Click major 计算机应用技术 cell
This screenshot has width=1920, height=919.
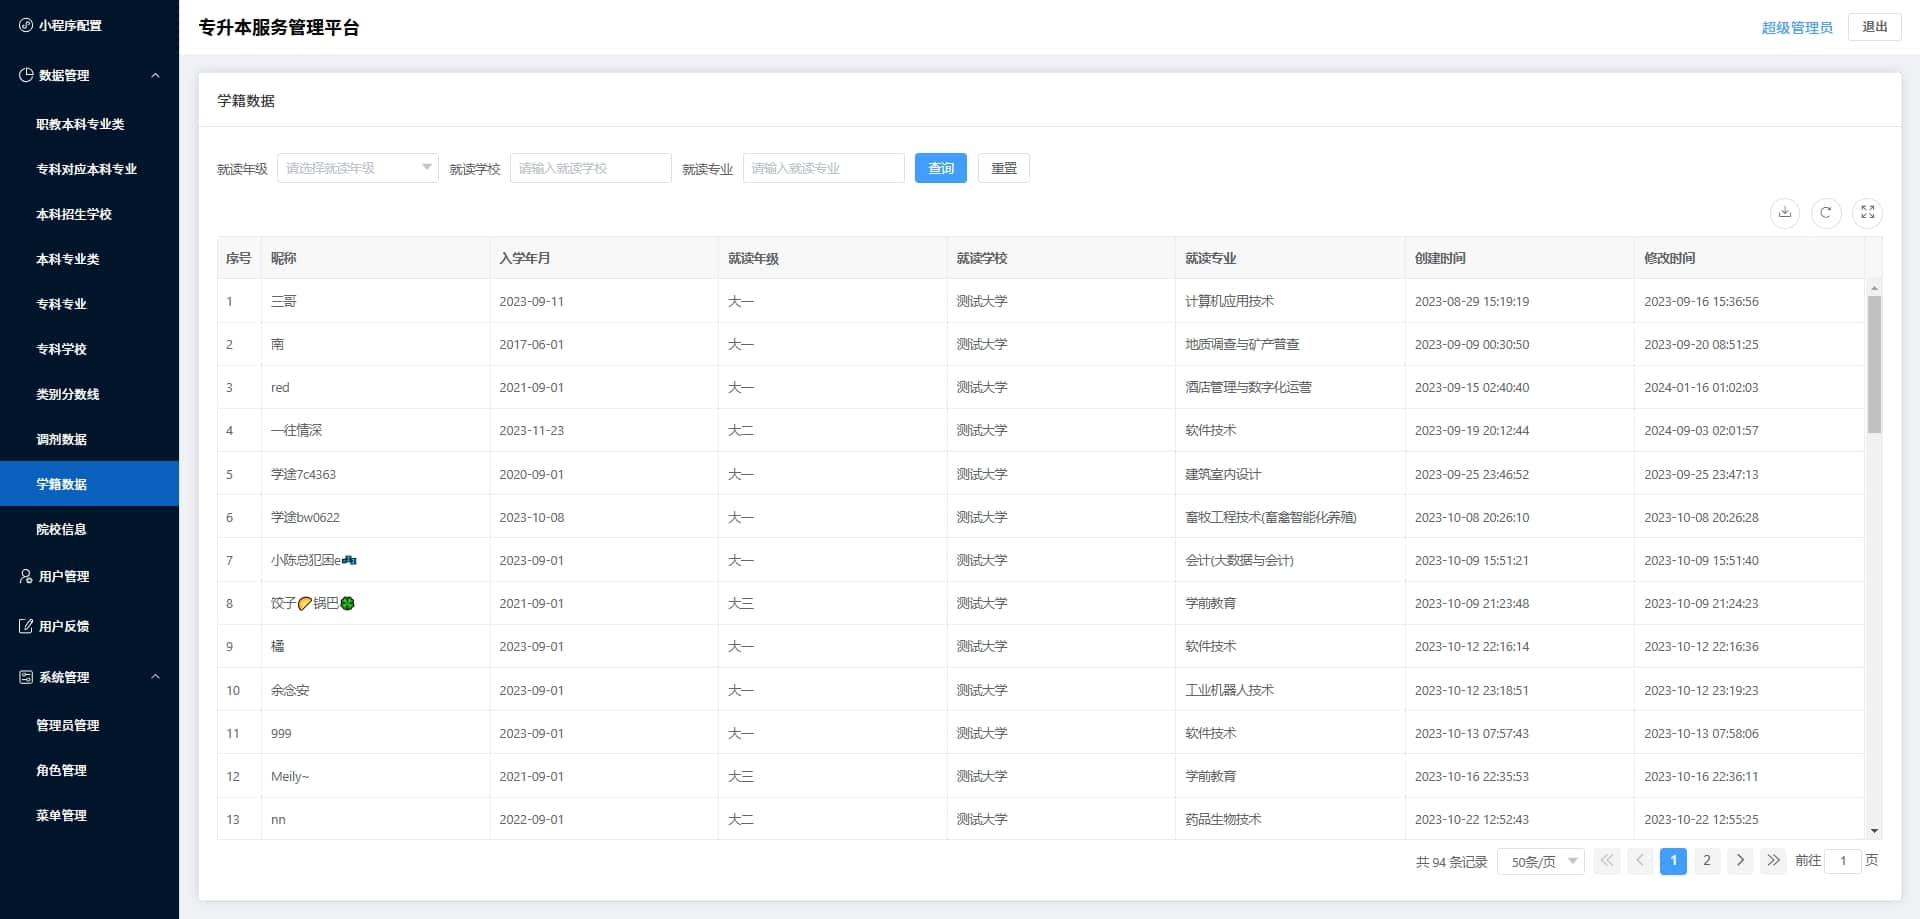pyautogui.click(x=1229, y=301)
